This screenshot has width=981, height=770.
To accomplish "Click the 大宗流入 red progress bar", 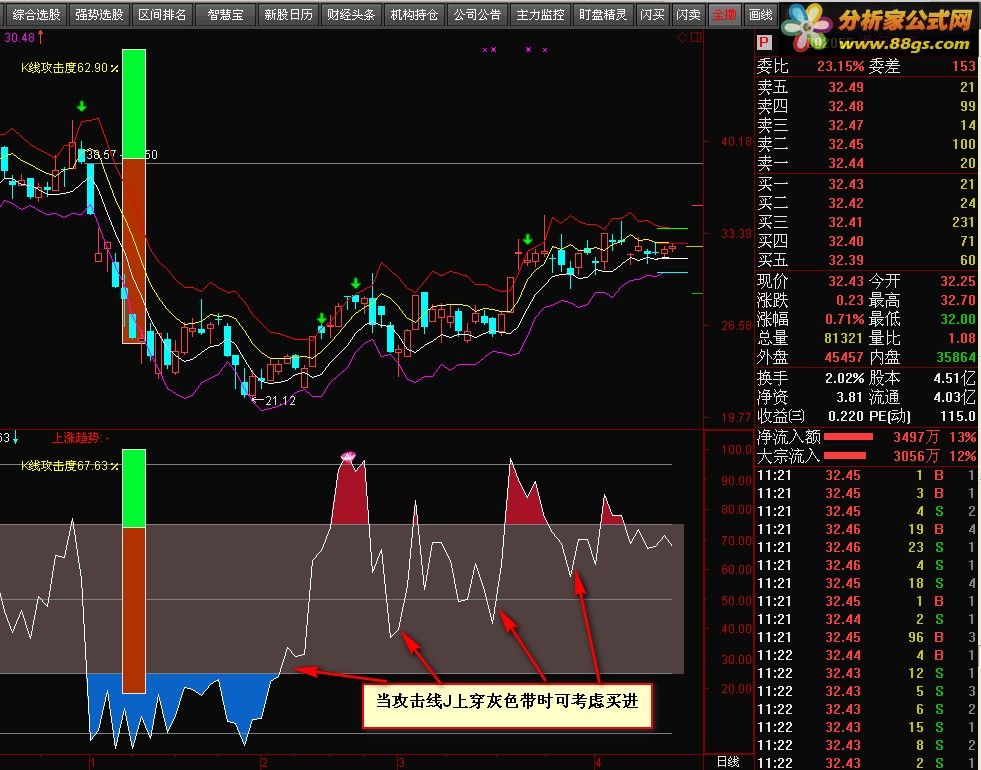I will coord(845,455).
